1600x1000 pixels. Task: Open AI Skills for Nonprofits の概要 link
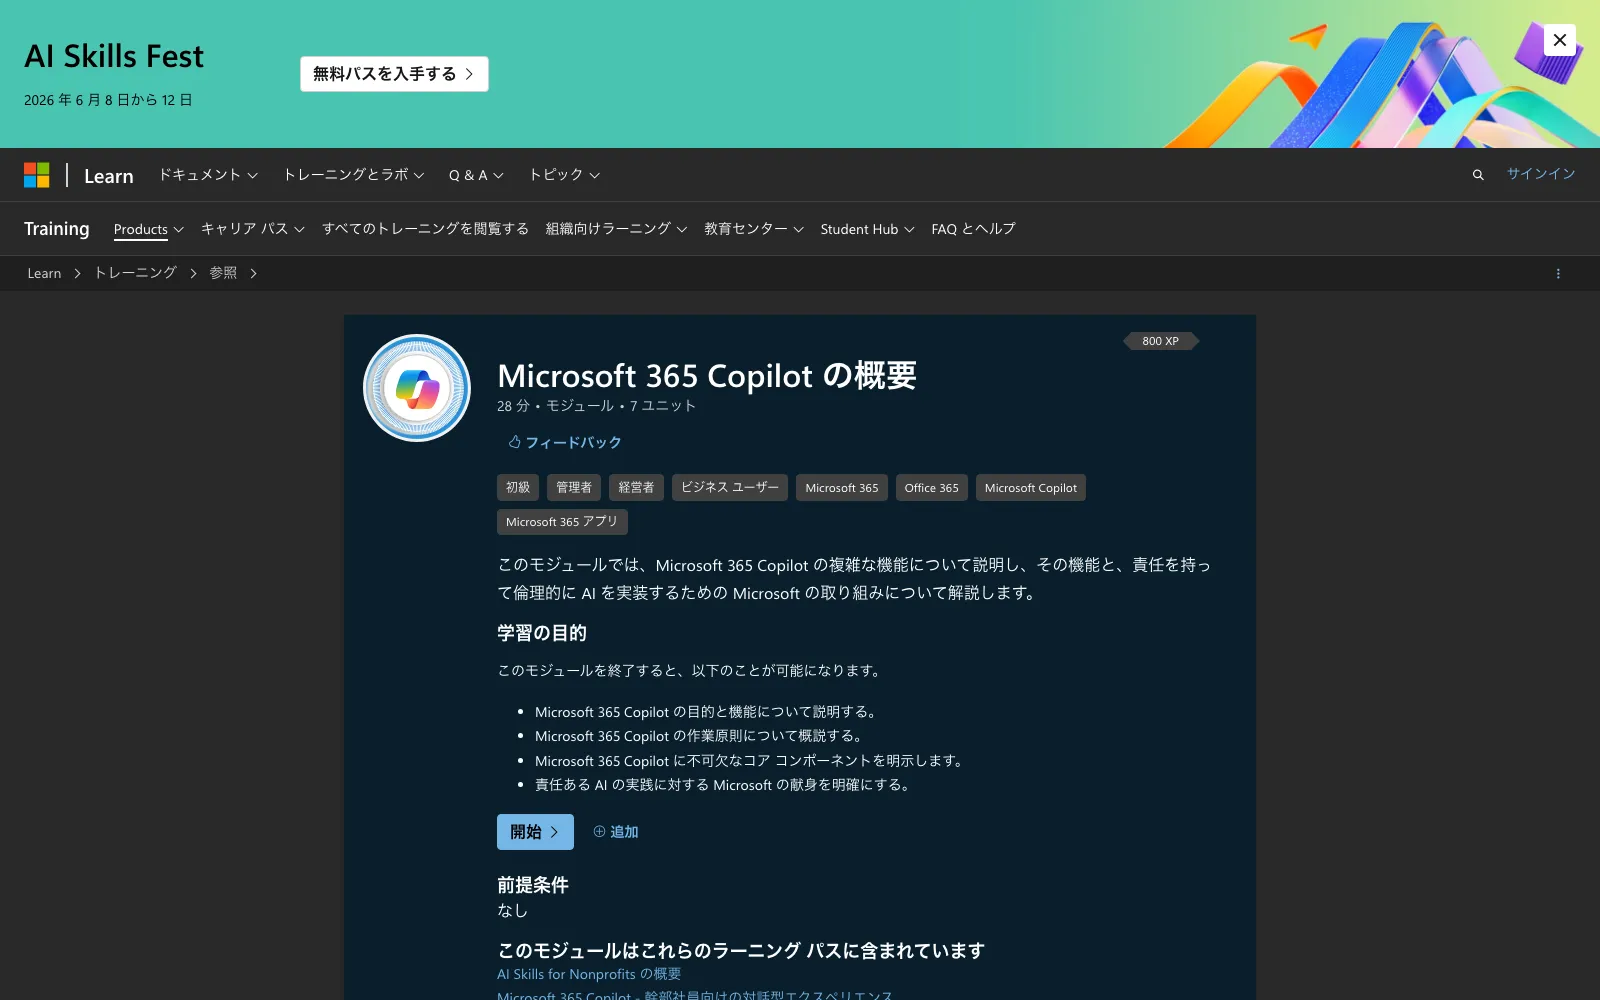589,974
